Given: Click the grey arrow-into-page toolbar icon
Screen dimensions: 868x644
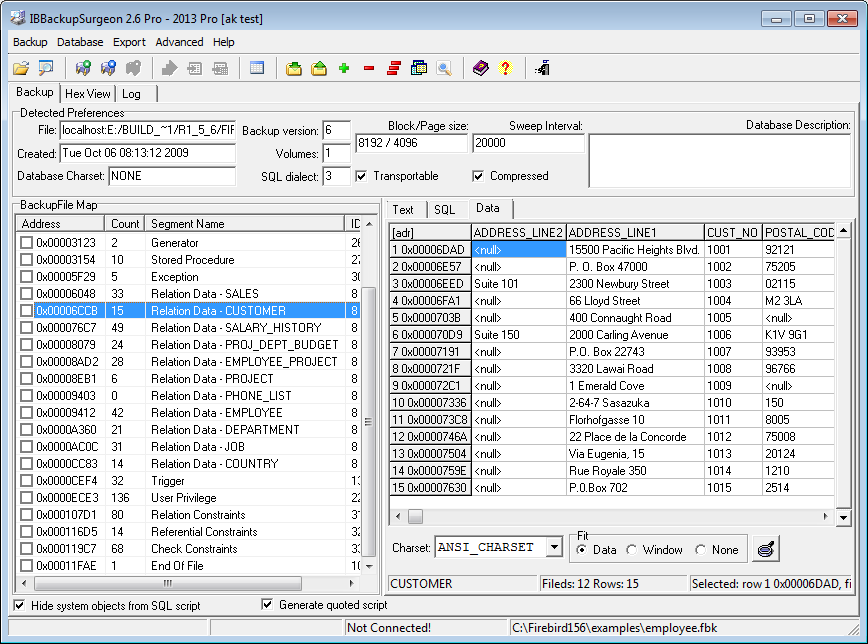Looking at the screenshot, I should pyautogui.click(x=195, y=69).
